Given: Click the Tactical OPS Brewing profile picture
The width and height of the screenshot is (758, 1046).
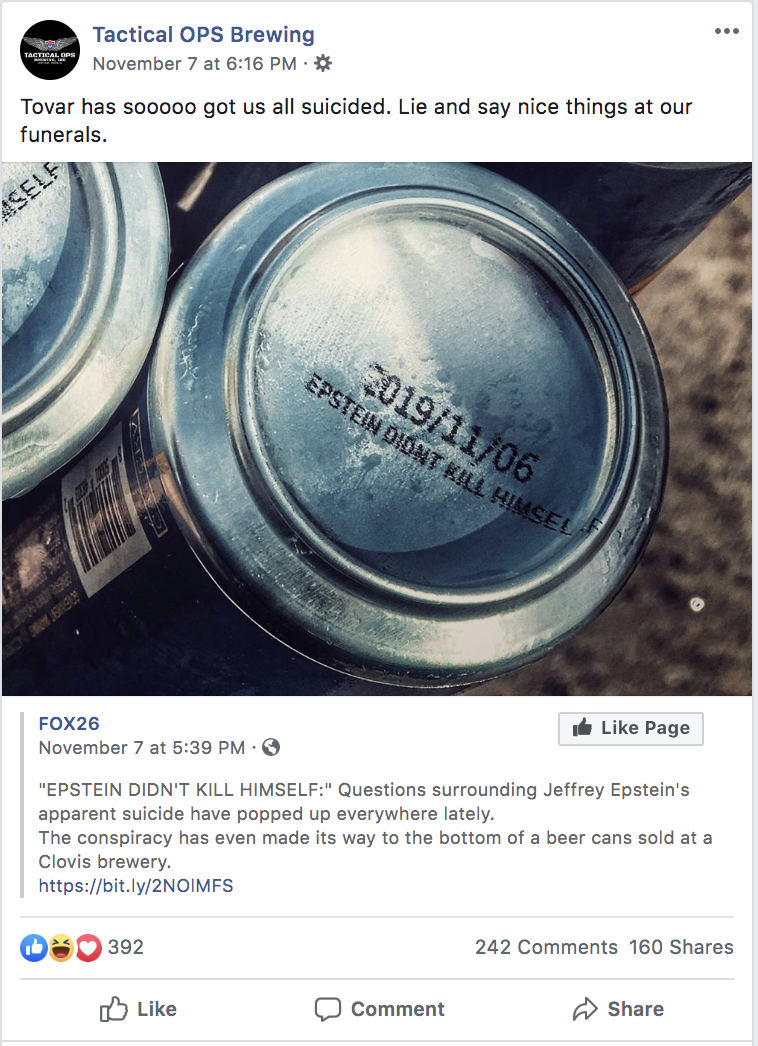Looking at the screenshot, I should pyautogui.click(x=50, y=50).
